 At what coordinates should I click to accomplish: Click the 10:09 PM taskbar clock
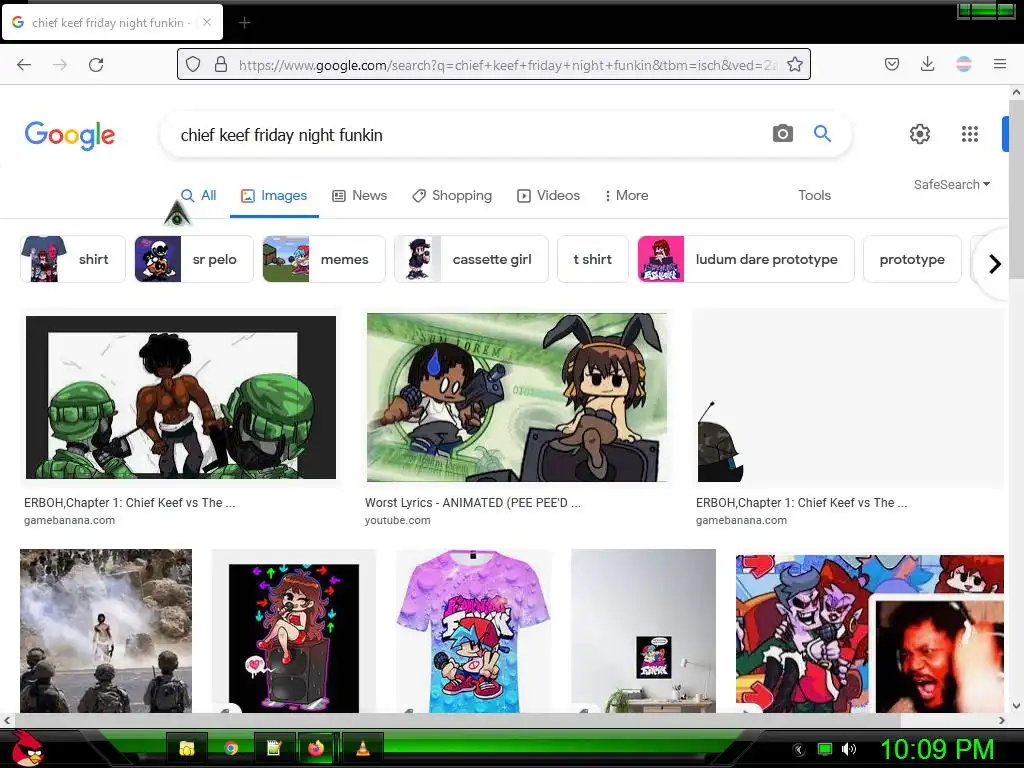(937, 748)
